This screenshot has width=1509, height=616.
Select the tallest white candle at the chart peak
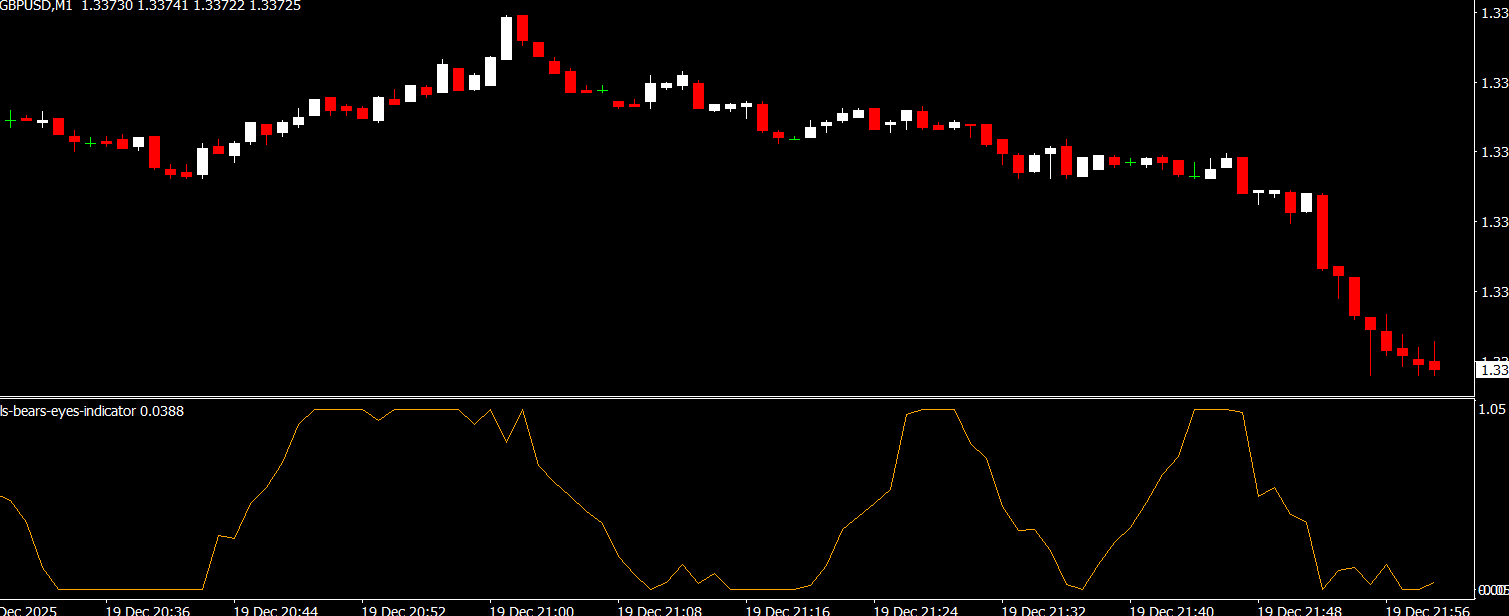point(506,38)
